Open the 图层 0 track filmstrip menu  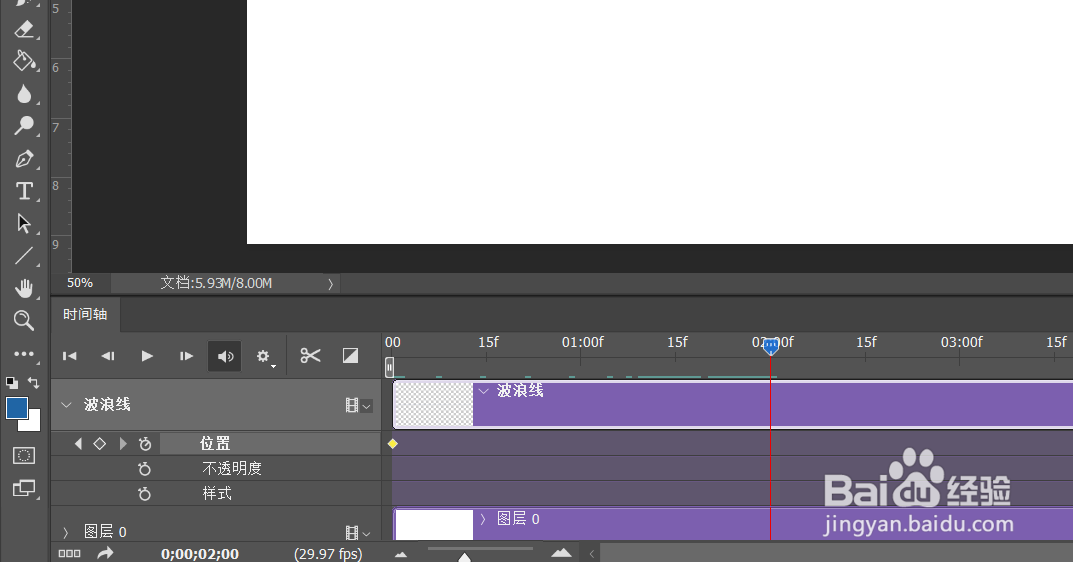click(359, 533)
